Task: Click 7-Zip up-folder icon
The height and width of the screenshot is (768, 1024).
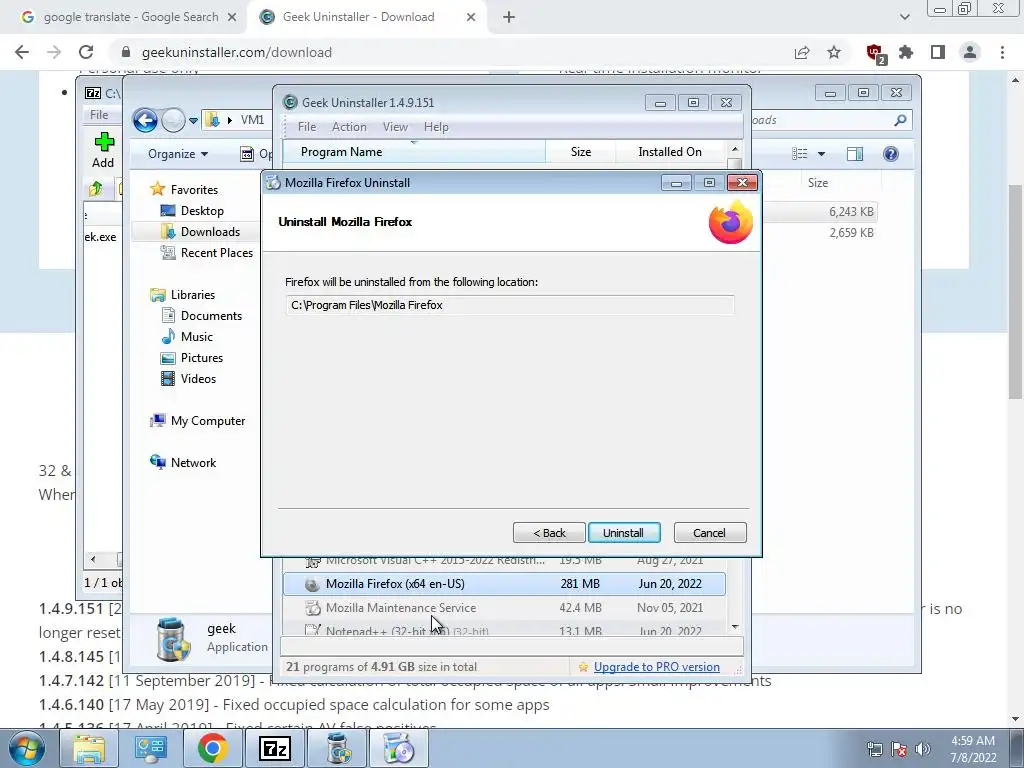Action: pyautogui.click(x=95, y=189)
